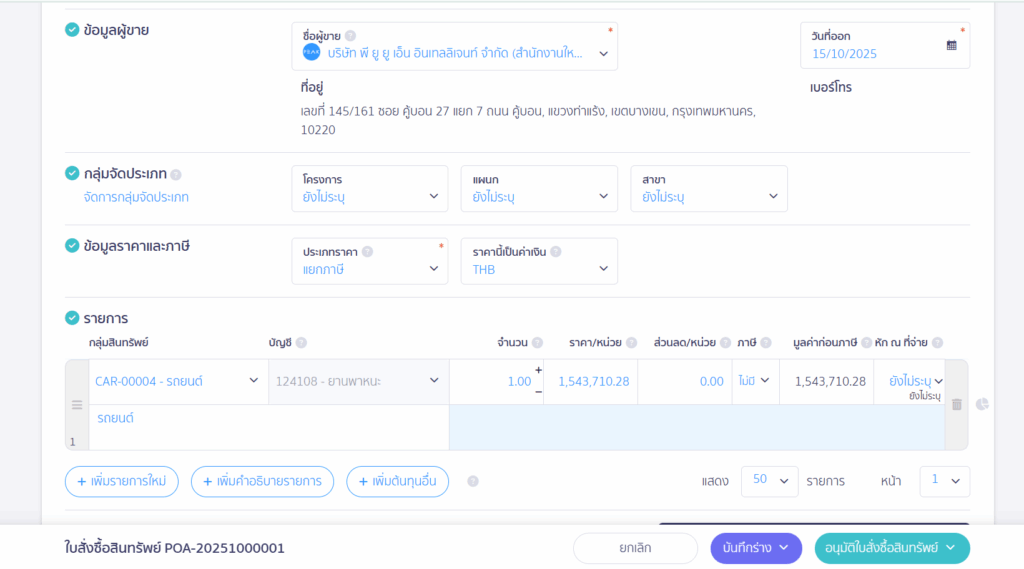Click help icon next to ประเภทราคา
The width and height of the screenshot is (1024, 569).
pyautogui.click(x=367, y=252)
